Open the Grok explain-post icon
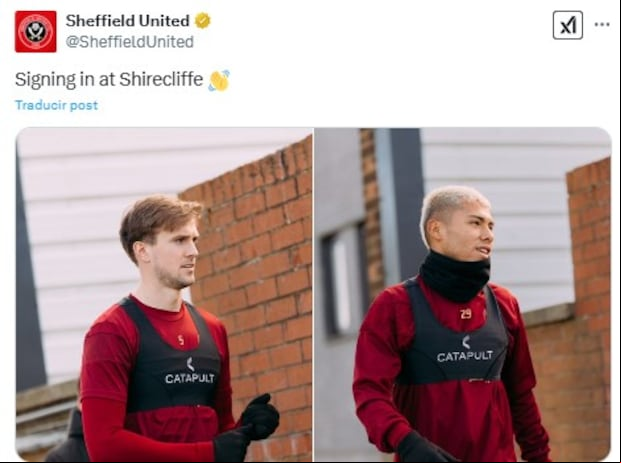The image size is (621, 463). [x=568, y=25]
